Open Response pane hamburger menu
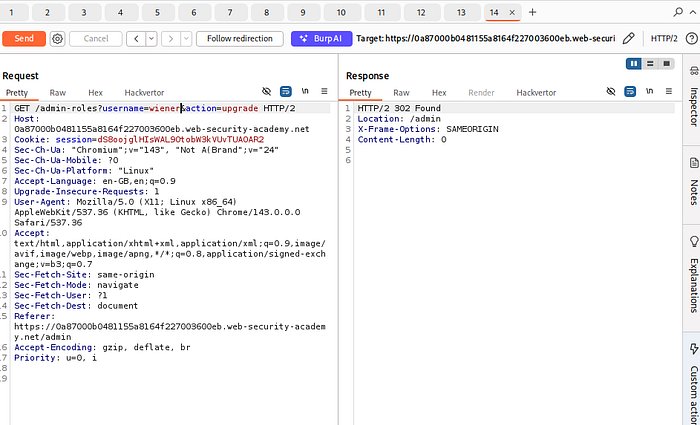The image size is (700, 425). (669, 91)
